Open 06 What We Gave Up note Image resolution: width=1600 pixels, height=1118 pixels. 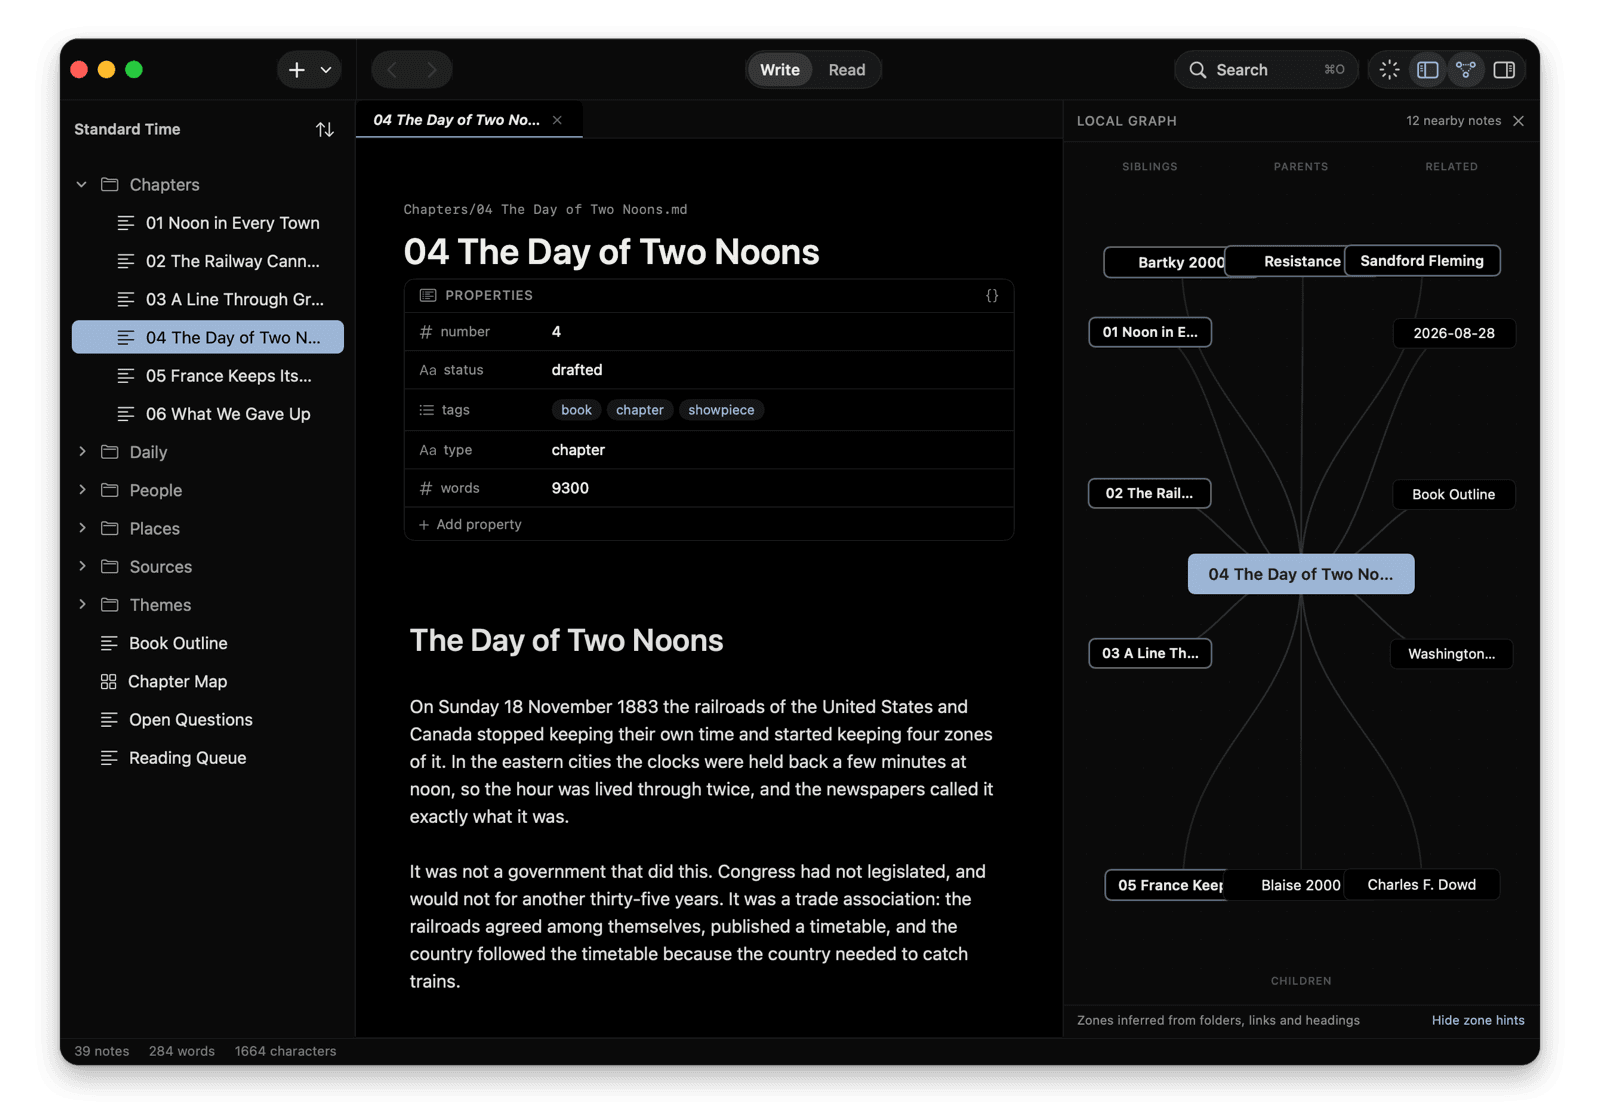pyautogui.click(x=208, y=414)
